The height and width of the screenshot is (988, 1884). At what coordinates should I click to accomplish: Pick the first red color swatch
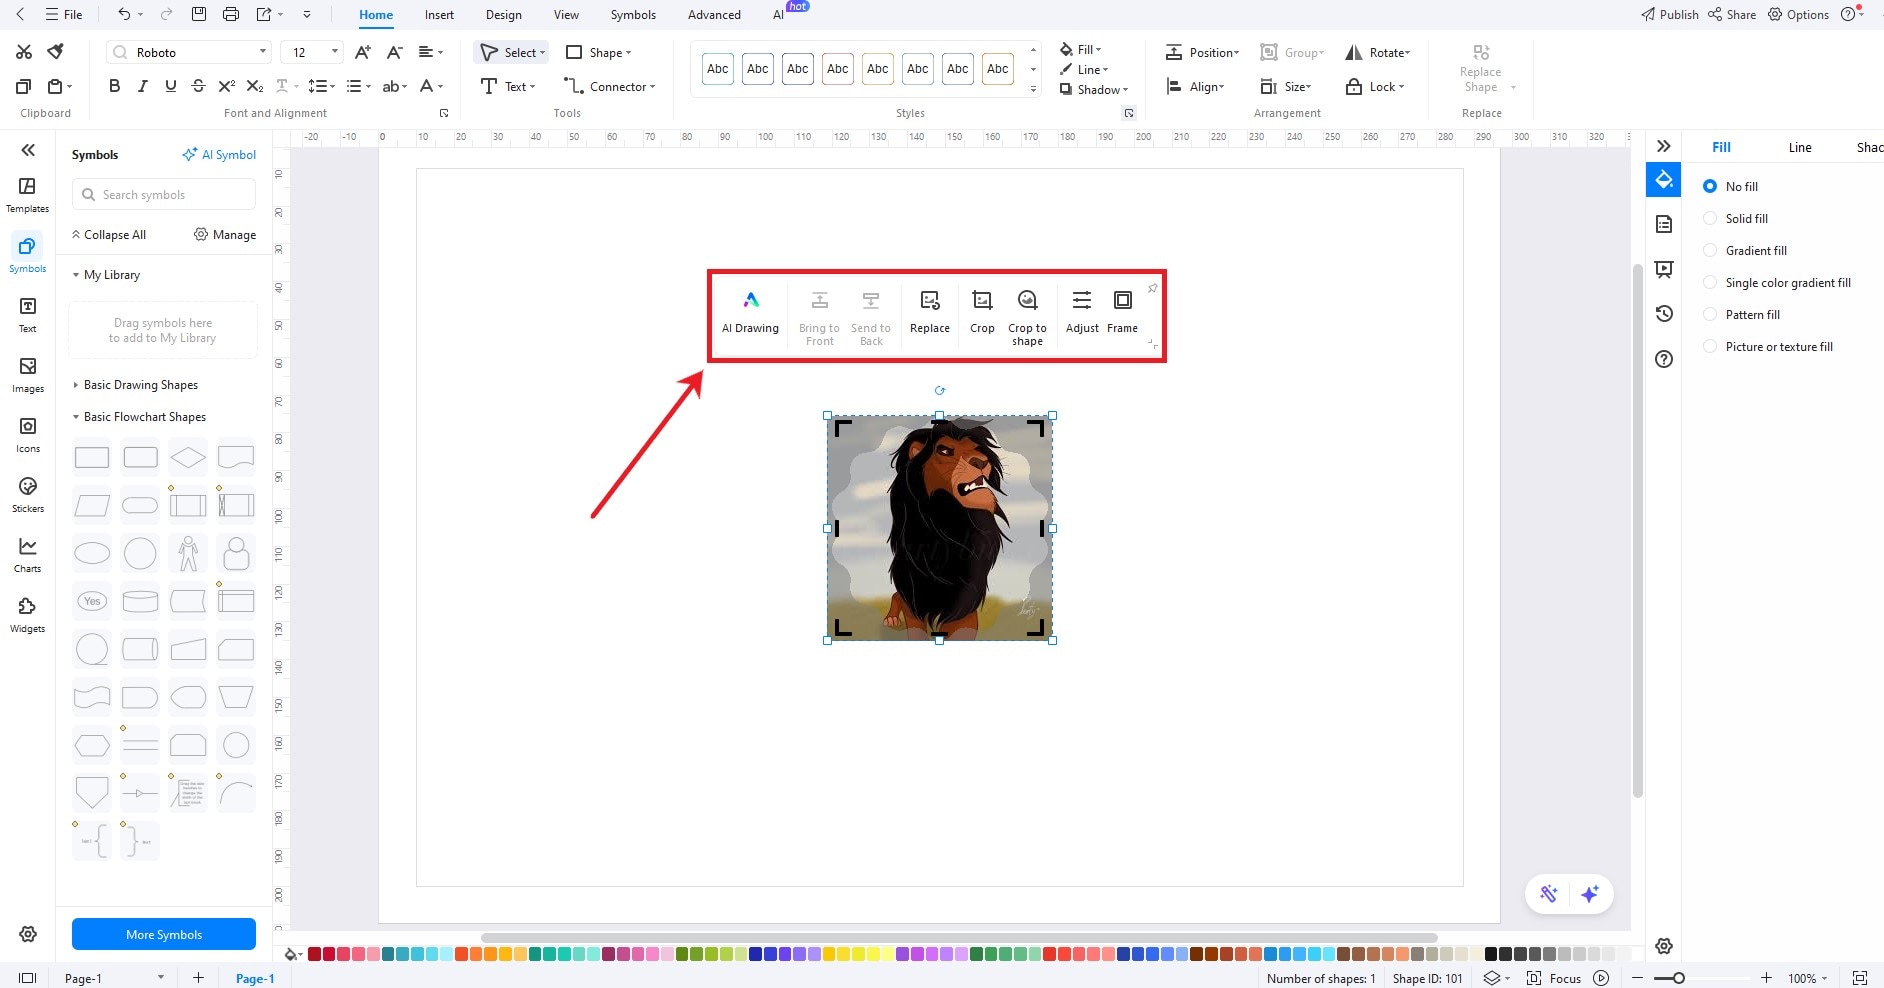(314, 954)
